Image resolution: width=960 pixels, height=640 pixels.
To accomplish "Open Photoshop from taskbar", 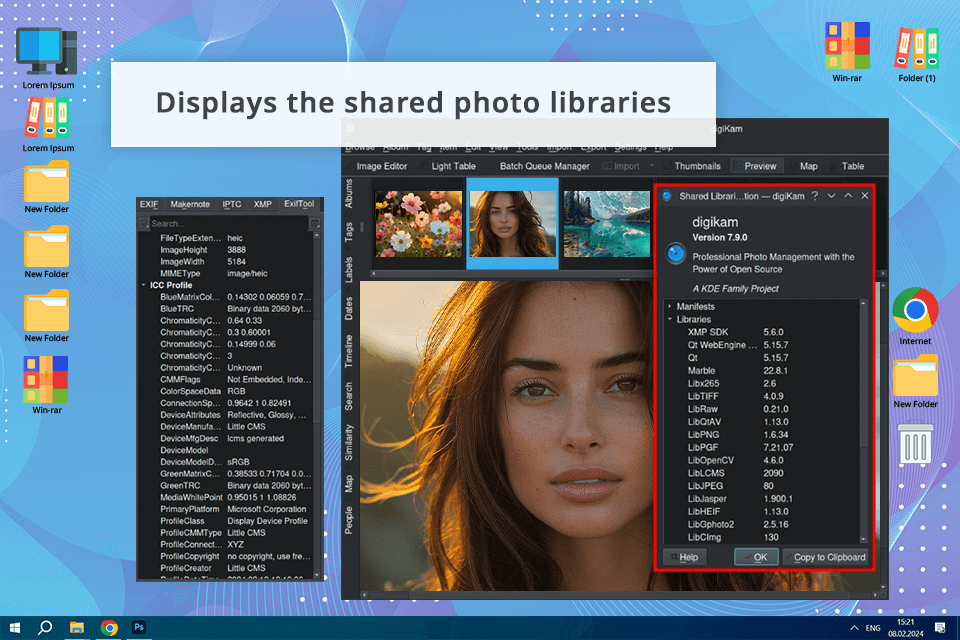I will click(x=139, y=627).
